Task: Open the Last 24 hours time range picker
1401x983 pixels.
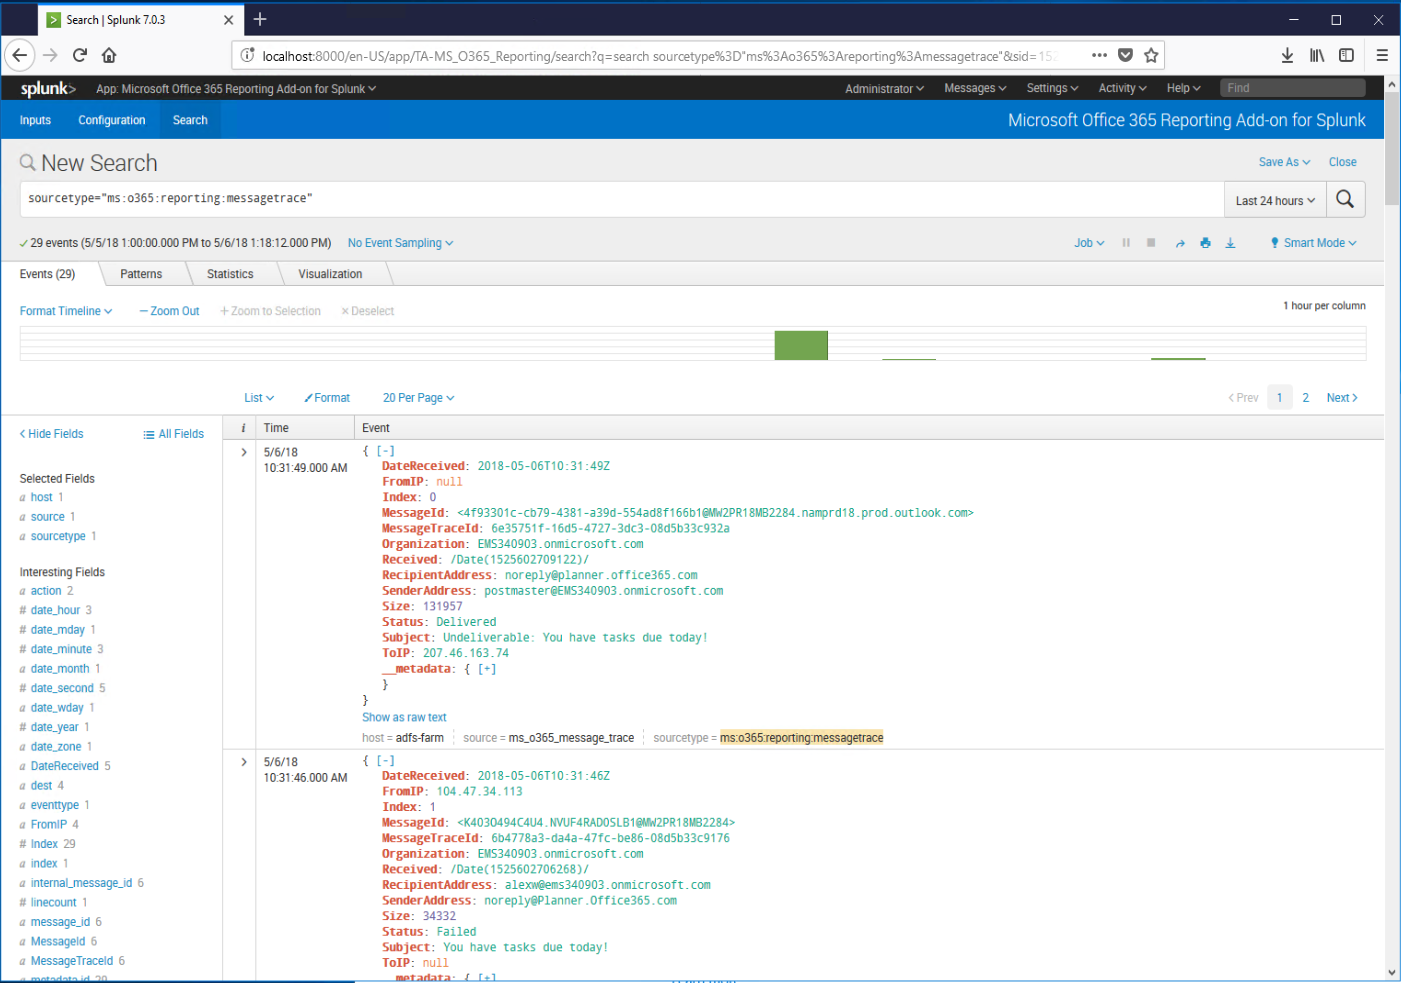Action: pyautogui.click(x=1275, y=200)
